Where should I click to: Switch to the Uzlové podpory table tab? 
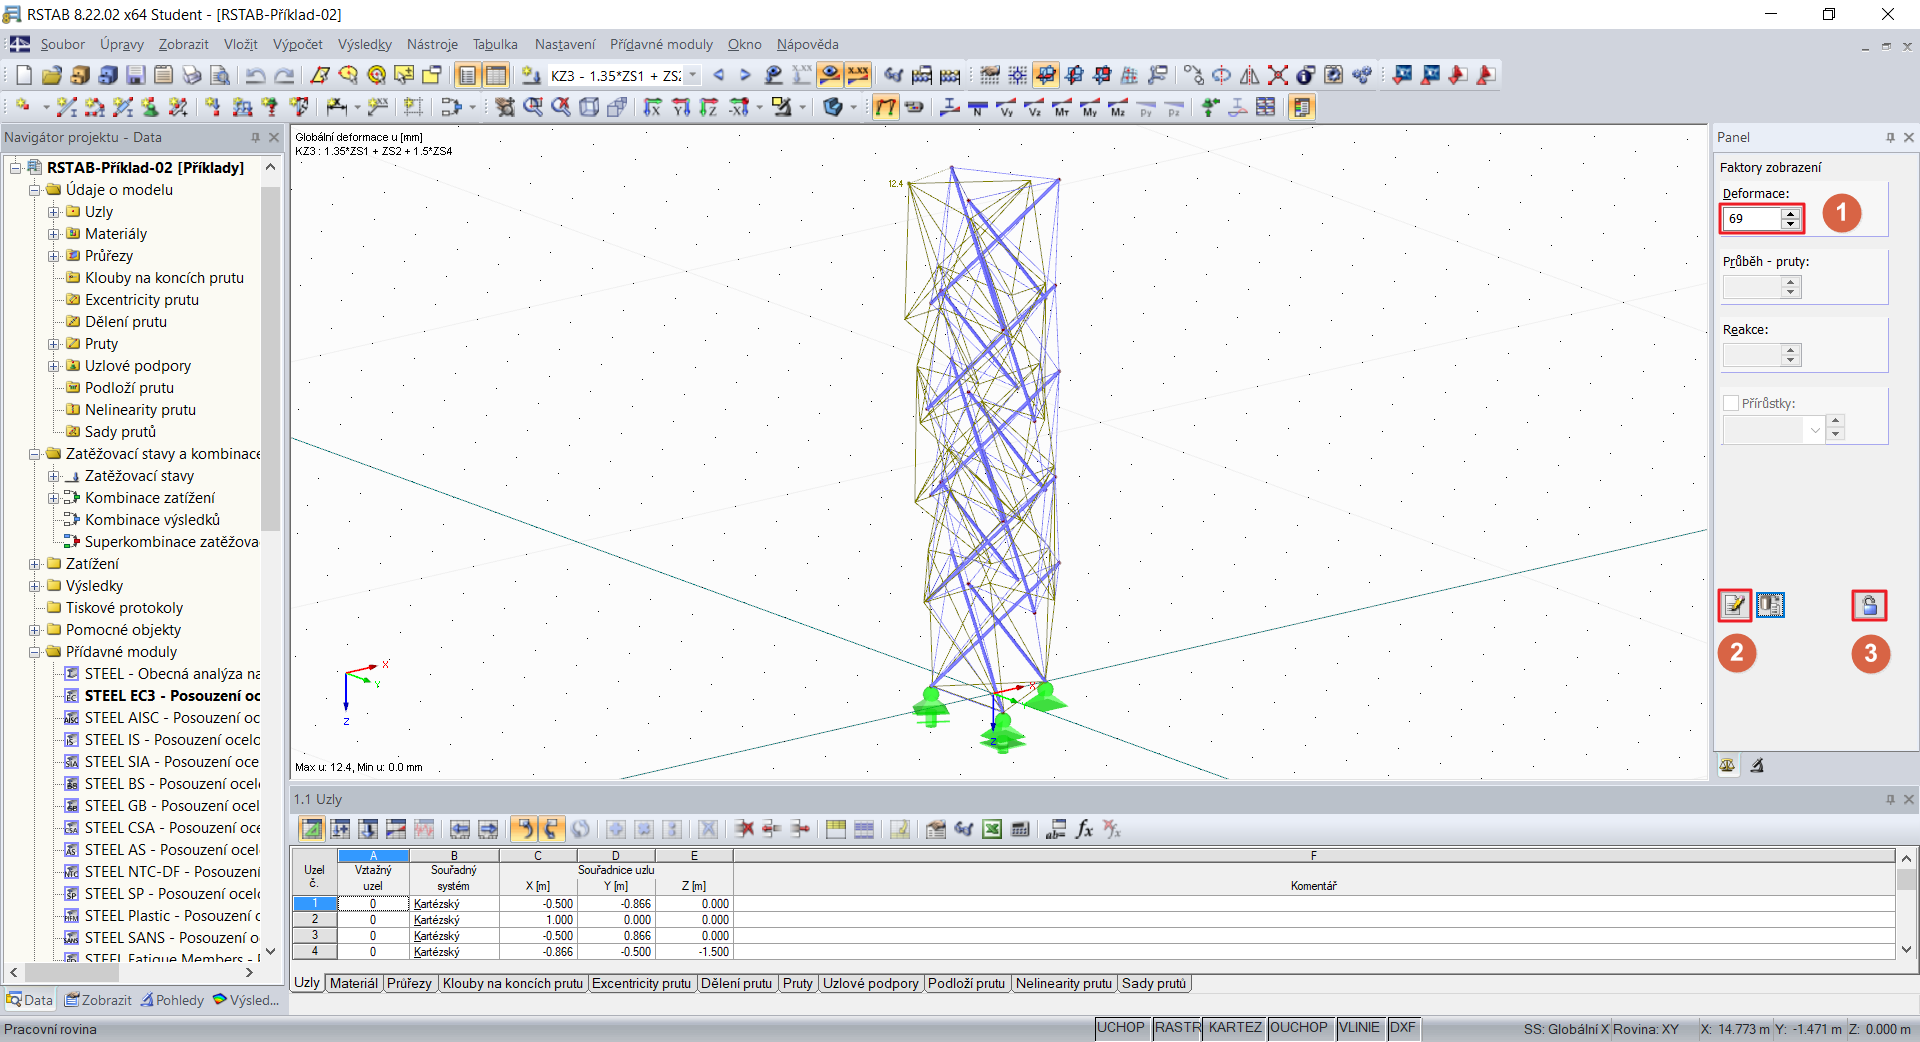870,983
